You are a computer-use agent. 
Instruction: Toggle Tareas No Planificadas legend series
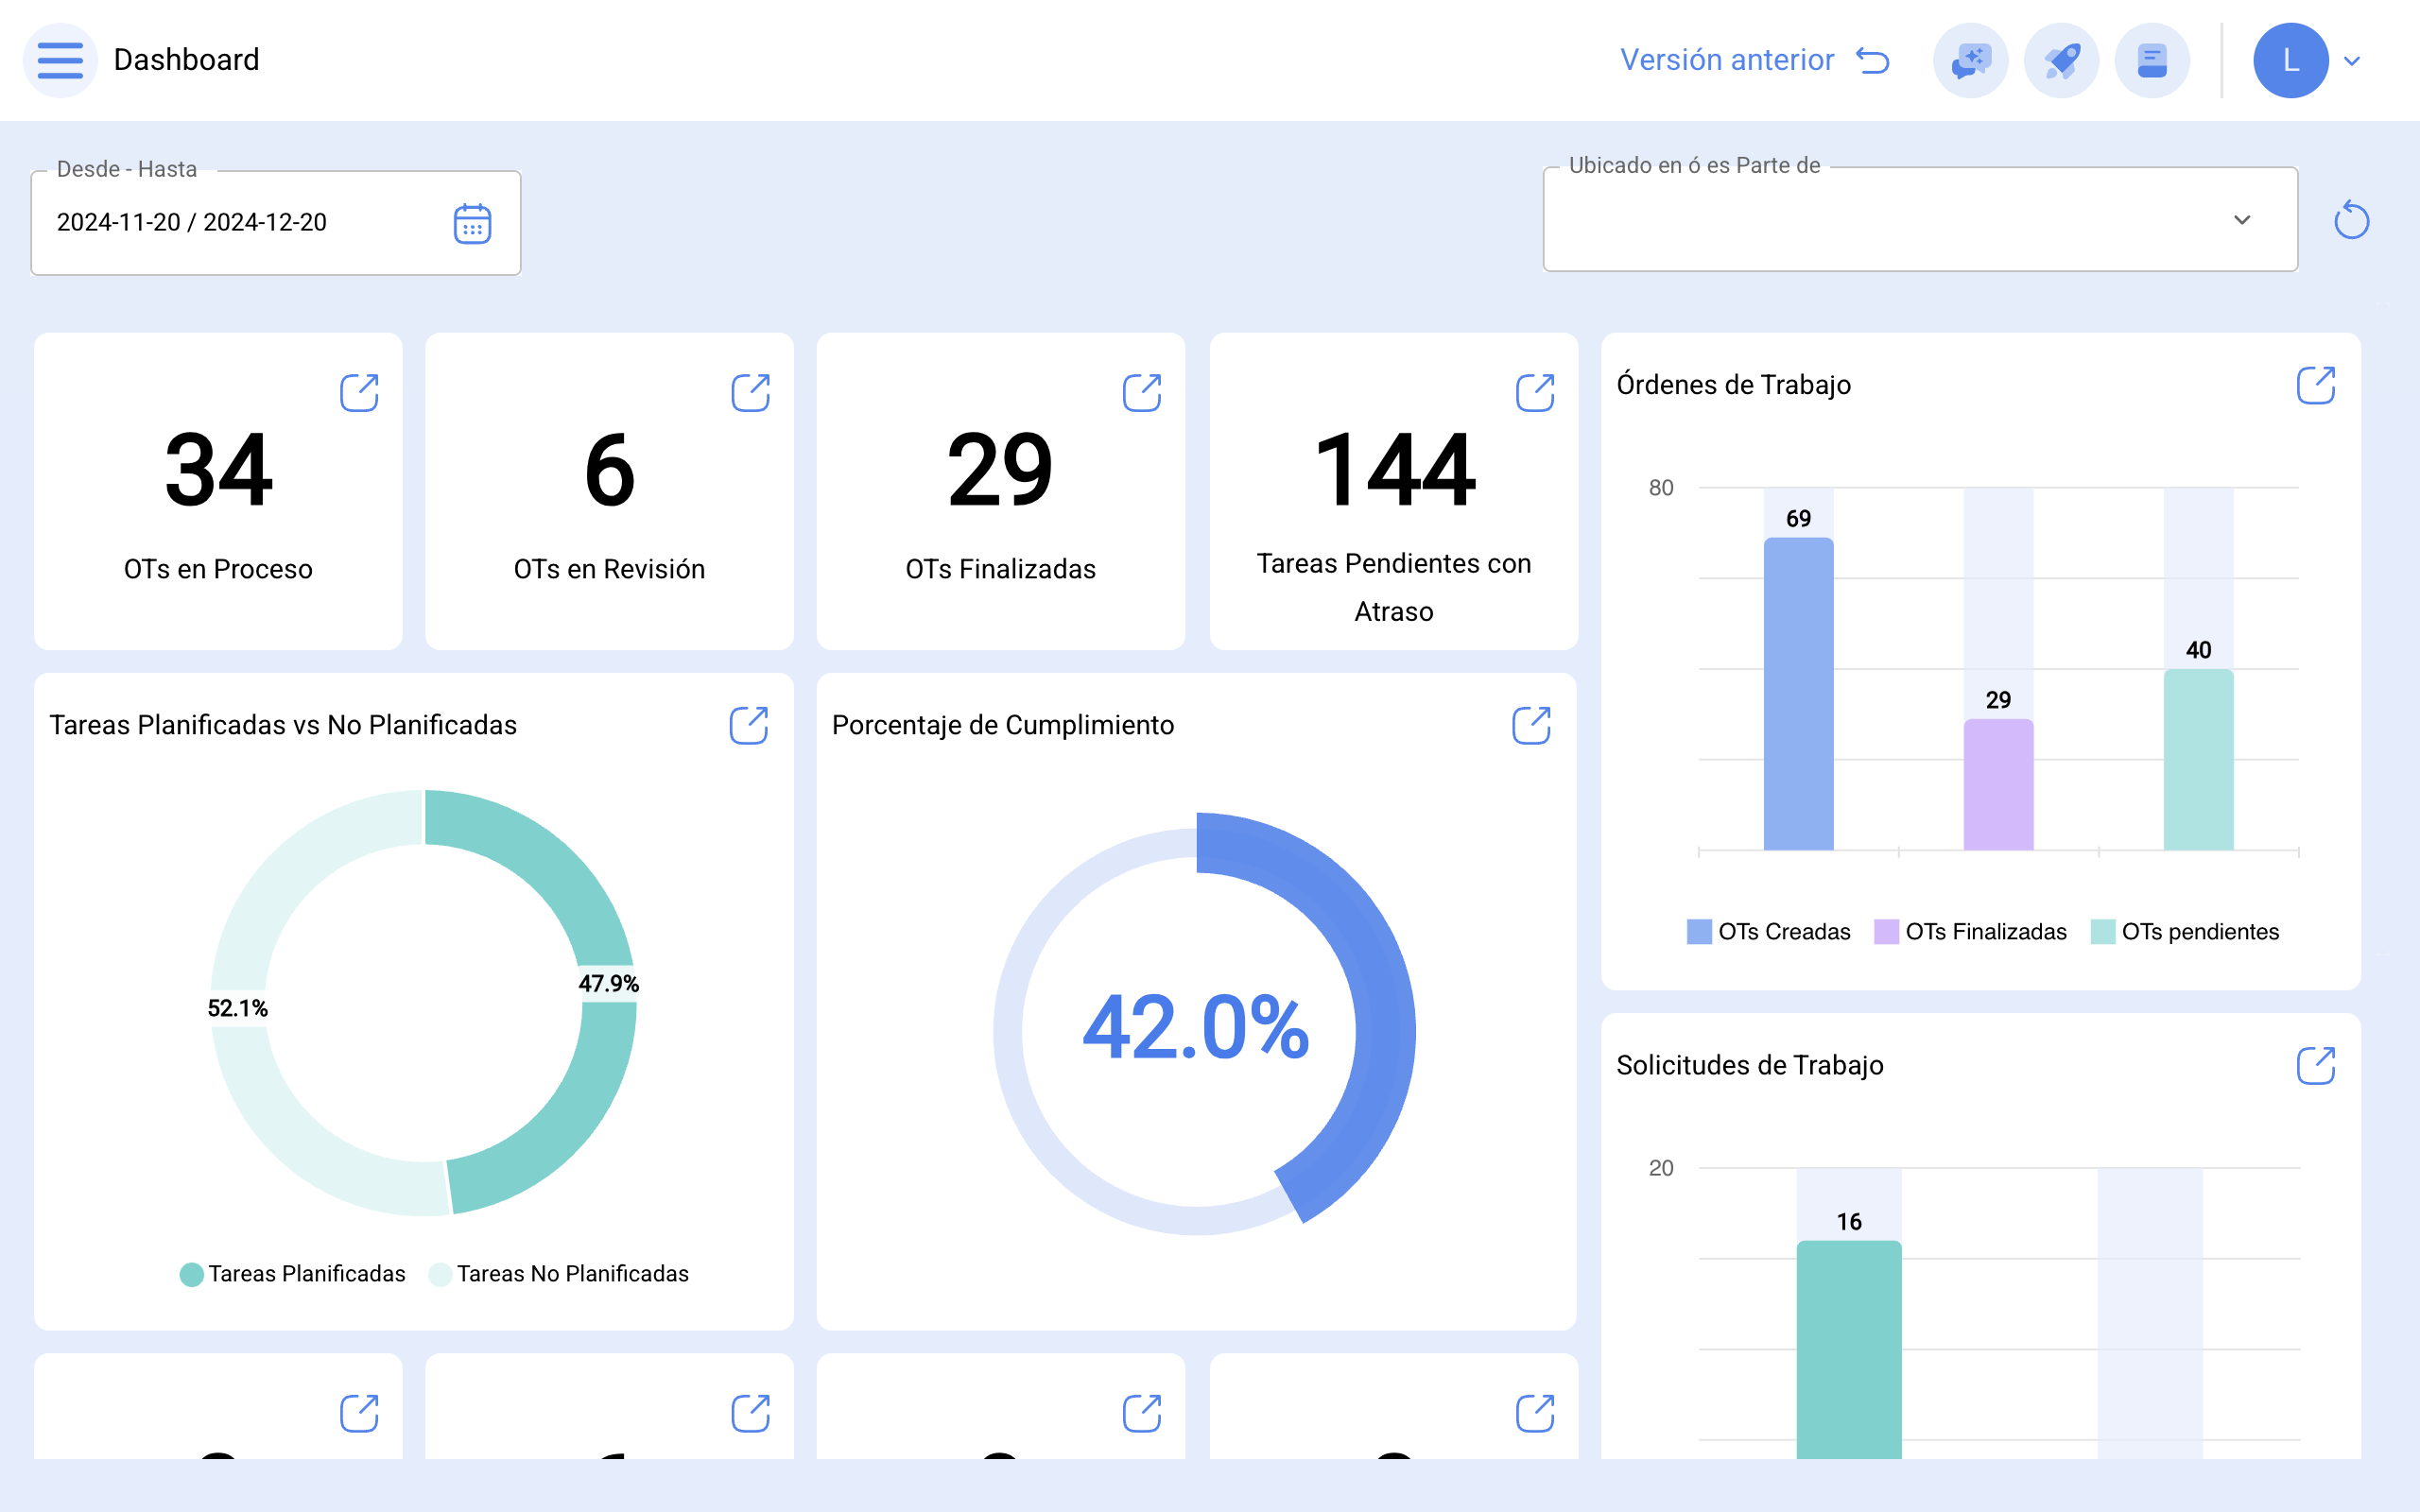(559, 1274)
